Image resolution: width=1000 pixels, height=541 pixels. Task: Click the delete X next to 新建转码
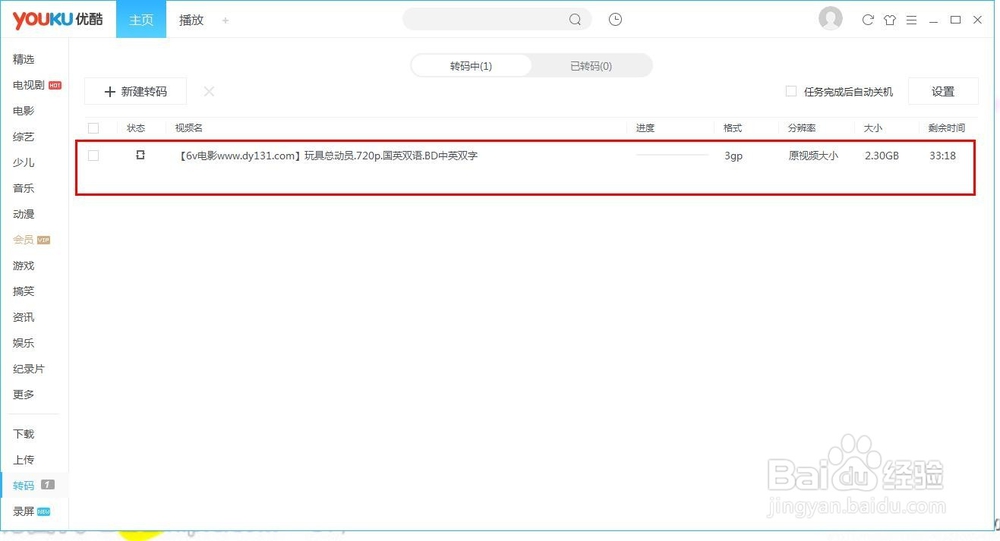(x=209, y=91)
